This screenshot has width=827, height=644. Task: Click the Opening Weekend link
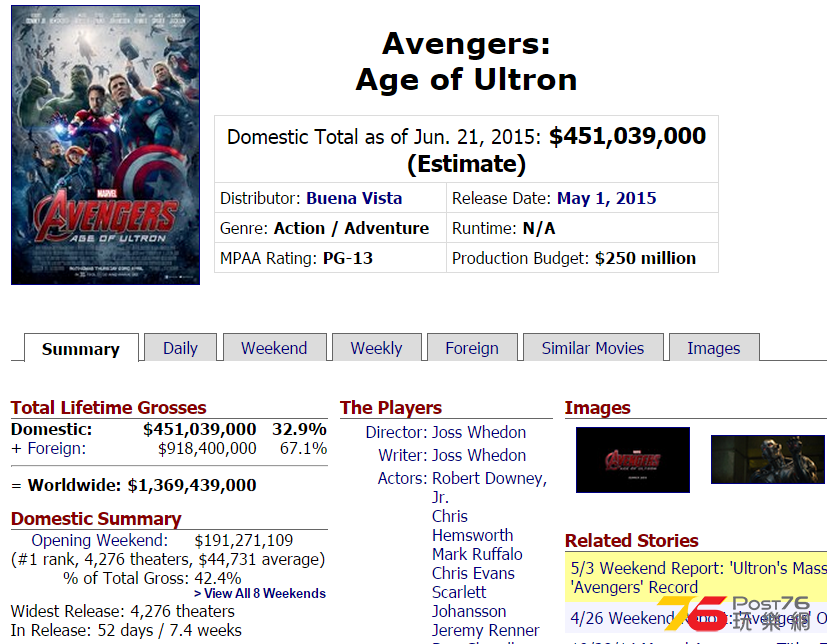[99, 540]
